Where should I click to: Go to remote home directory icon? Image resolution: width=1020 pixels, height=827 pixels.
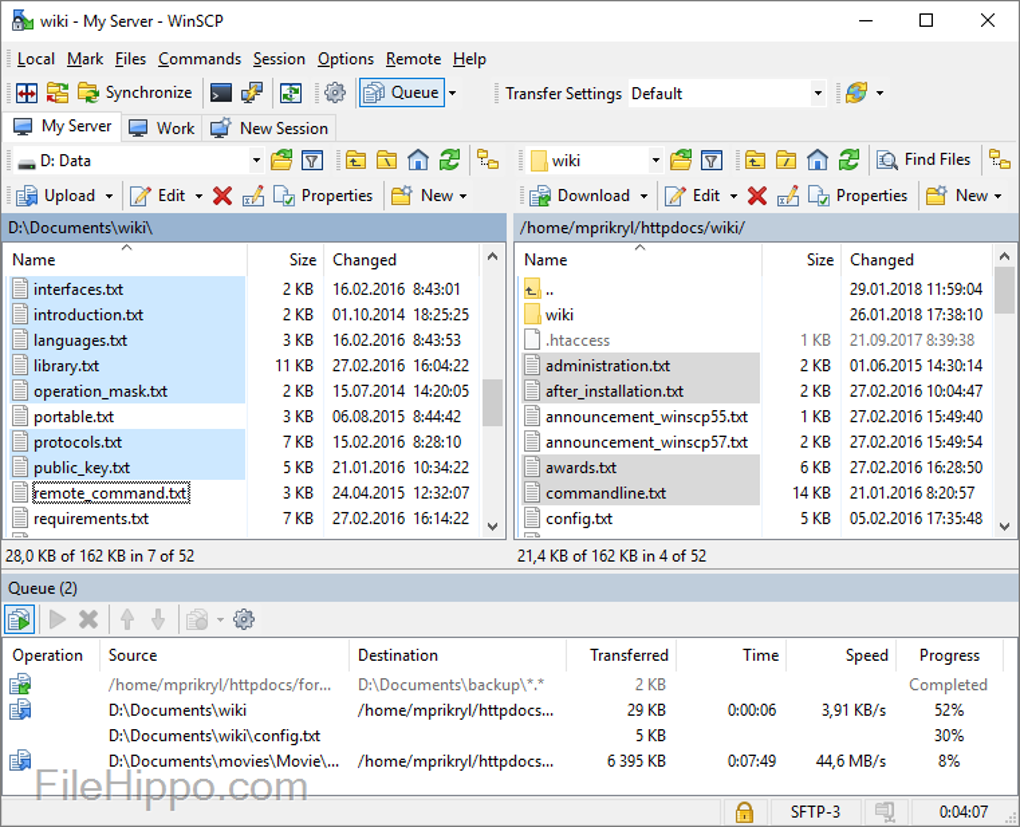817,160
